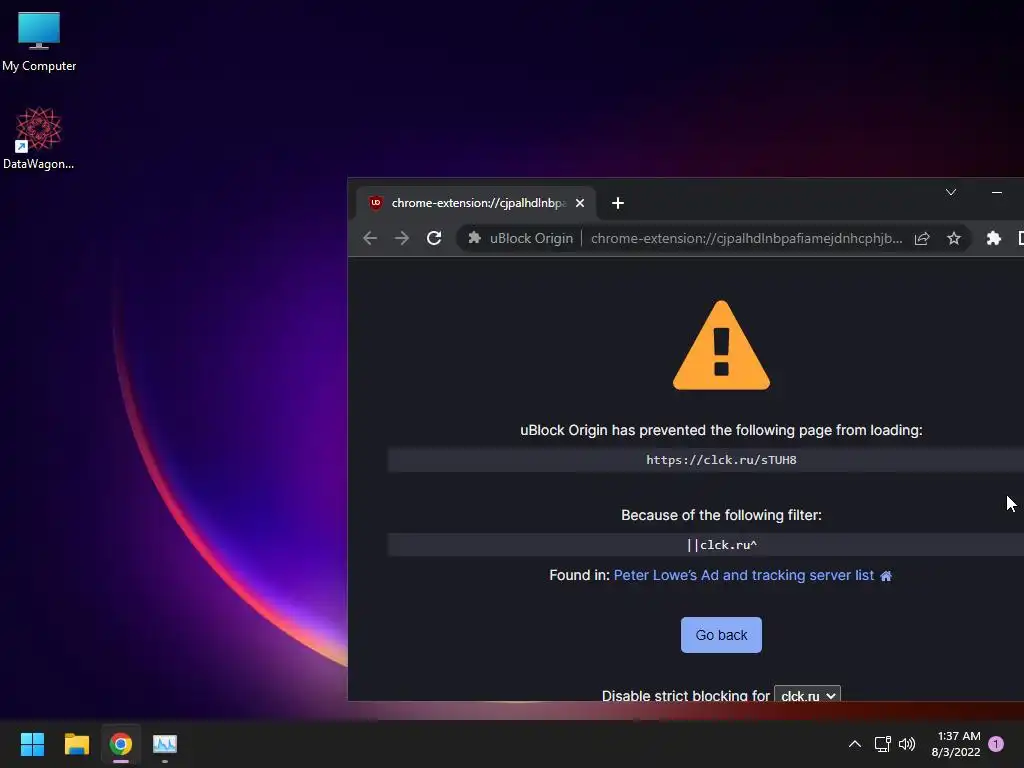The image size is (1024, 768).
Task: Open Peter Lowe's Ad and tracking server list
Action: pyautogui.click(x=743, y=575)
